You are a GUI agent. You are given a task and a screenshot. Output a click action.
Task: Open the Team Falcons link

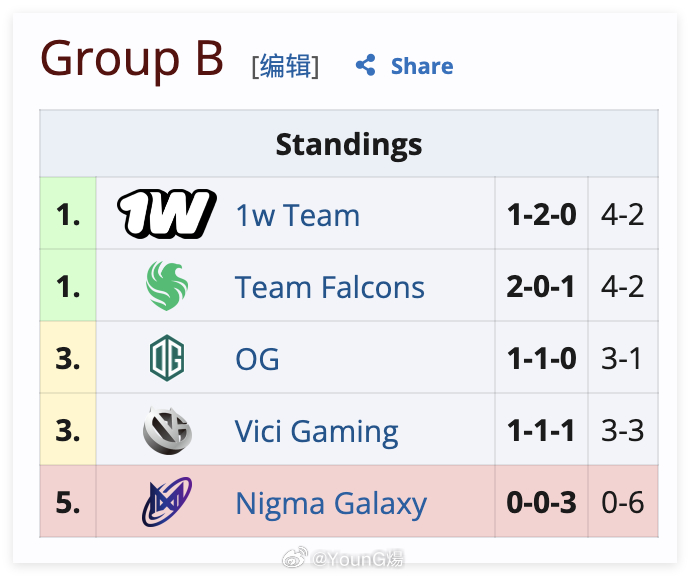tap(330, 287)
